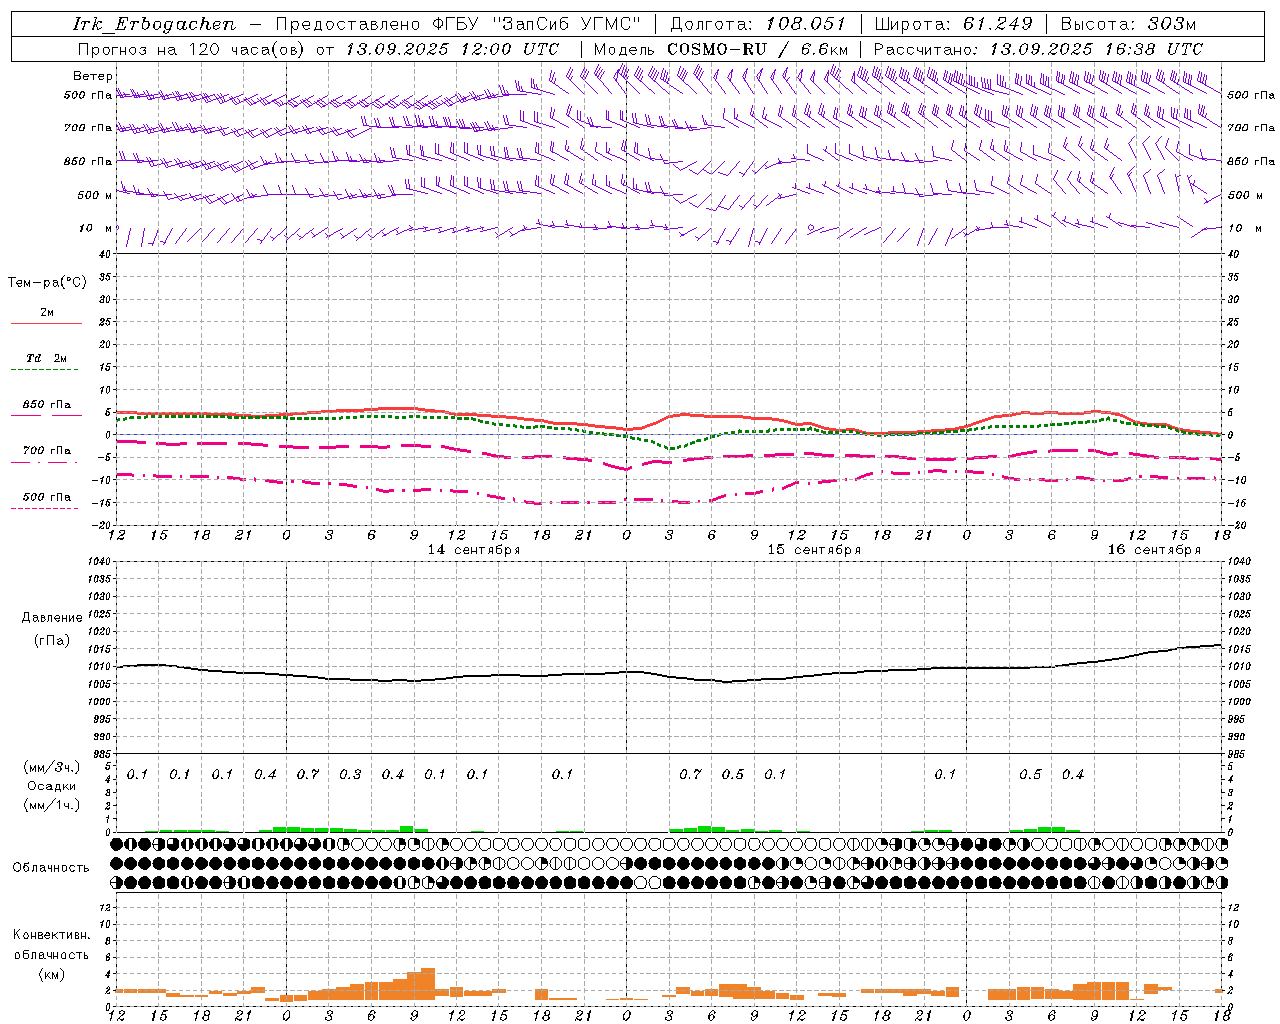Click the '0.3' precipitation value
The height and width of the screenshot is (1024, 1280).
350,774
